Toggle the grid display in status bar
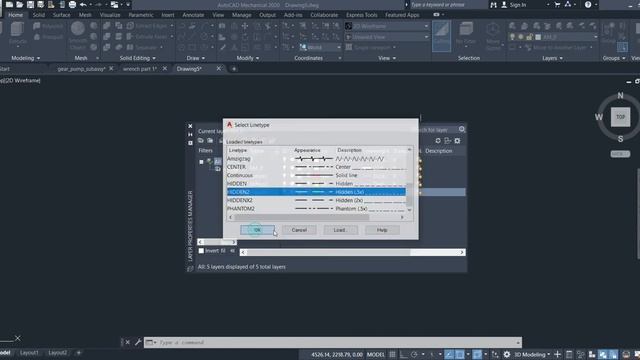The height and width of the screenshot is (360, 640). point(392,354)
